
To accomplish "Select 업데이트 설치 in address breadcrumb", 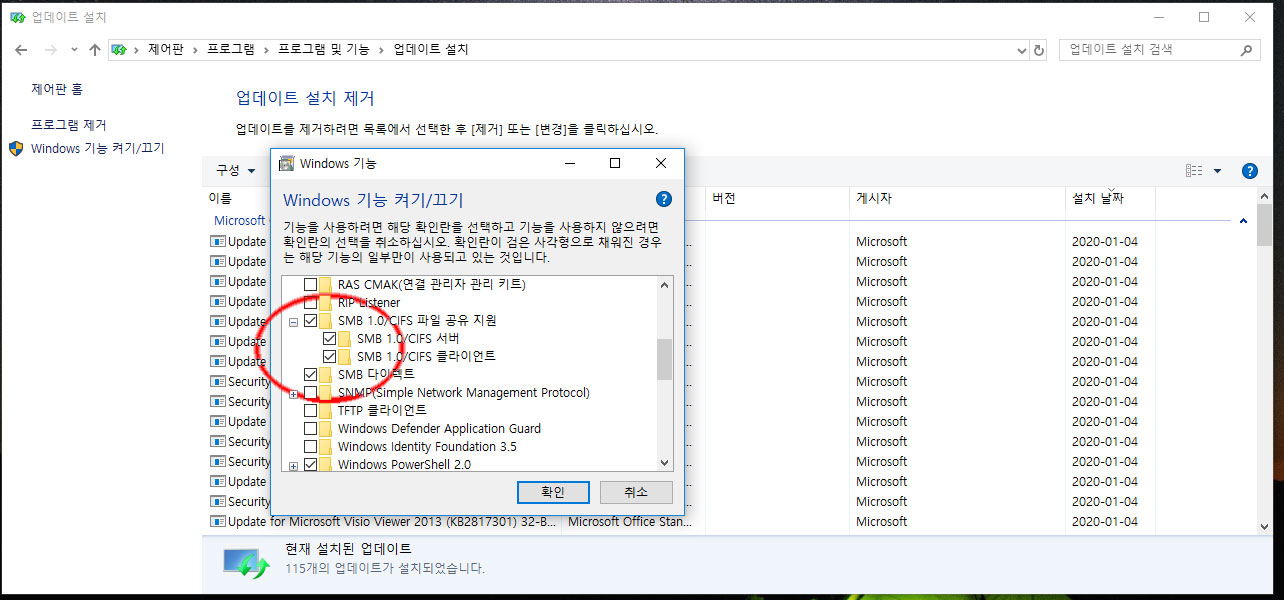I will [x=431, y=50].
